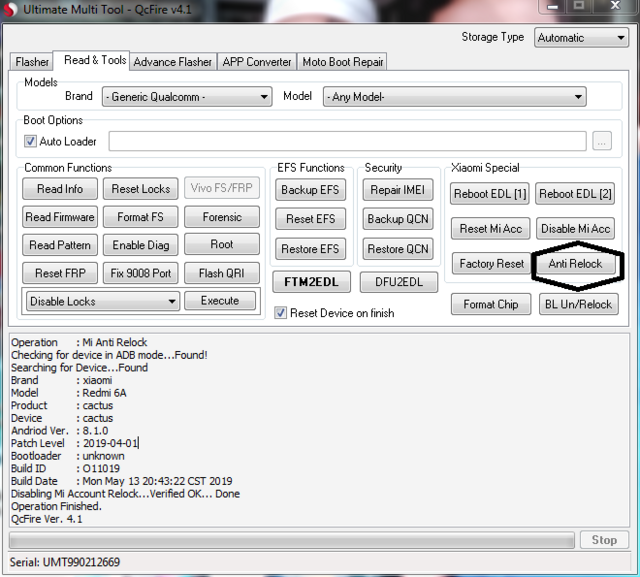Click the Read Pattern button
This screenshot has width=640, height=577.
(60, 245)
